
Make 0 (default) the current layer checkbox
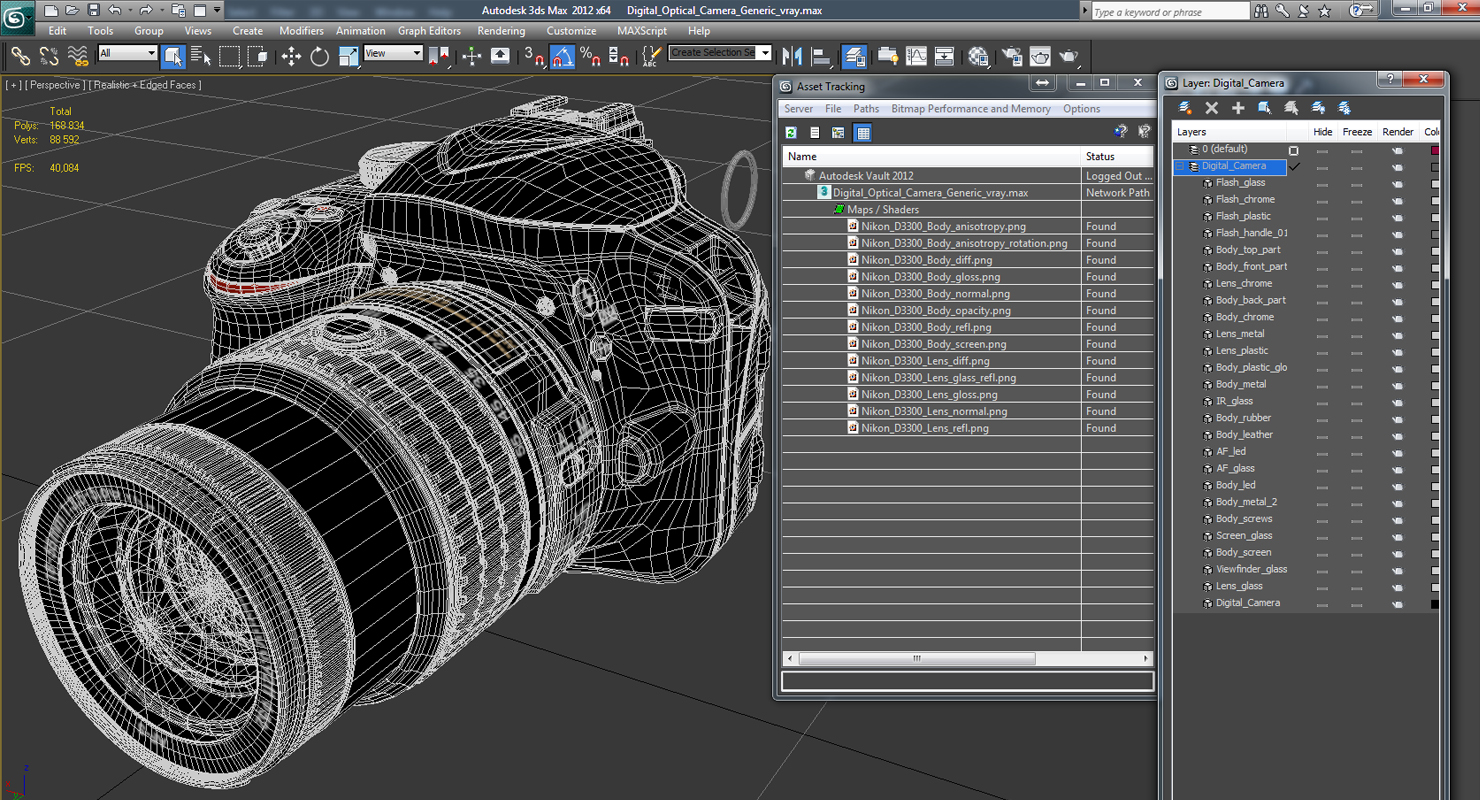tap(1293, 150)
